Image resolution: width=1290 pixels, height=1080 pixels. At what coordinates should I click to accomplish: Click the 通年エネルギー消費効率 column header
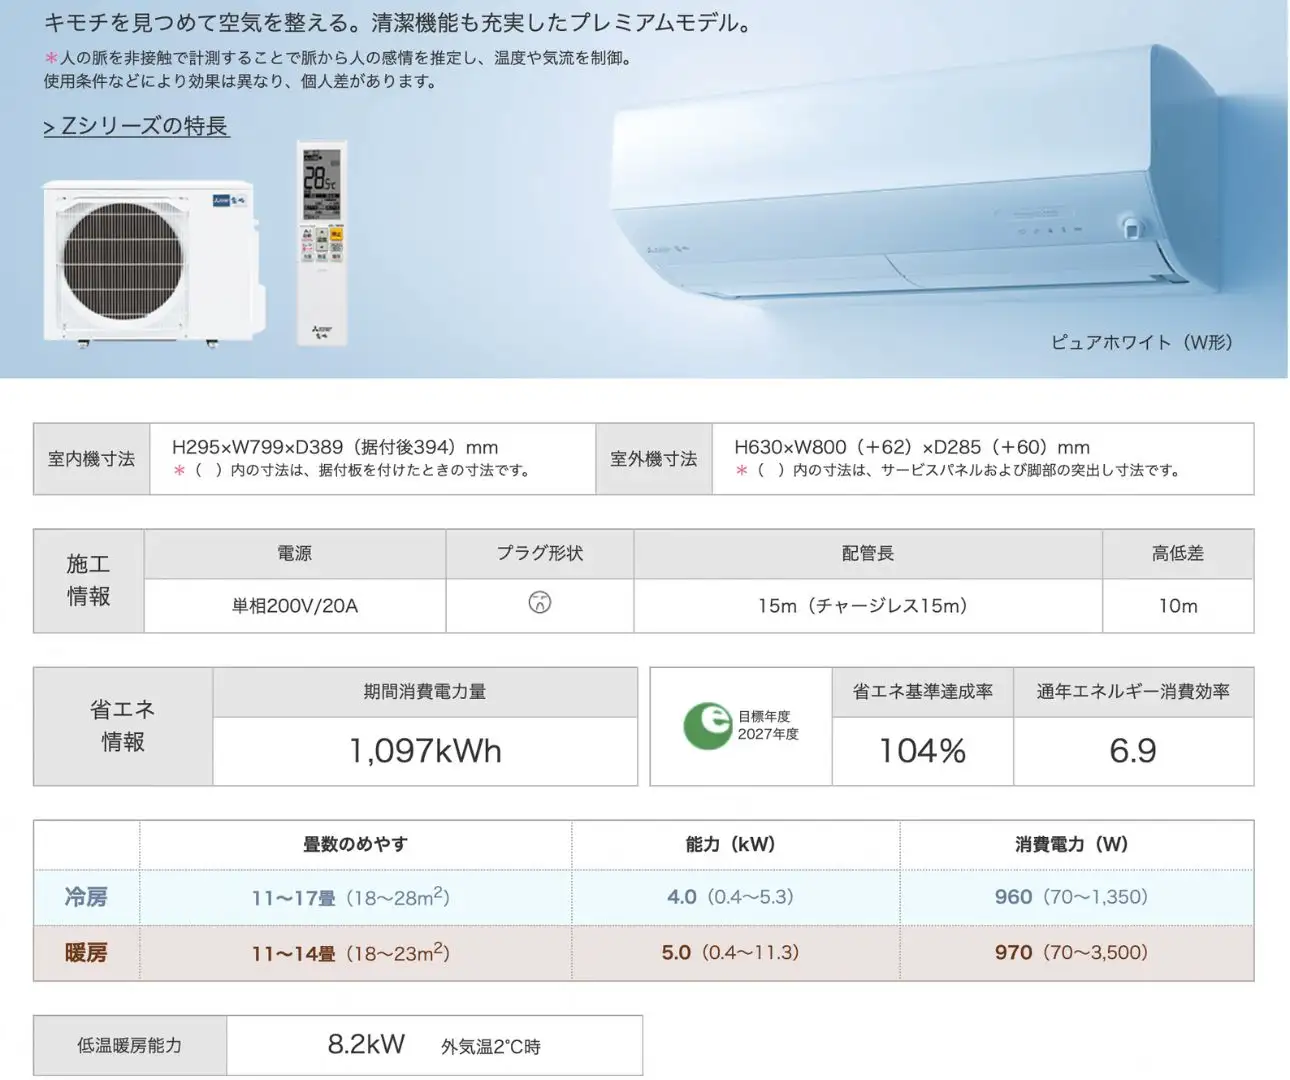[1134, 692]
